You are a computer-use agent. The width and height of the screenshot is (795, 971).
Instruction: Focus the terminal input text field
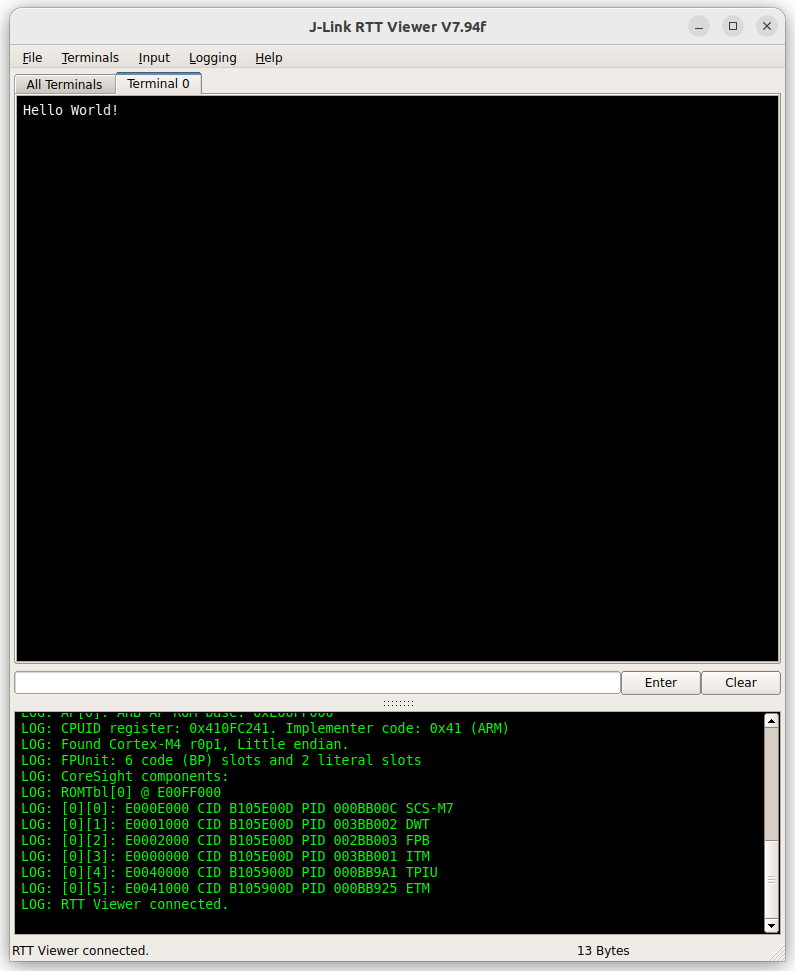tap(318, 682)
